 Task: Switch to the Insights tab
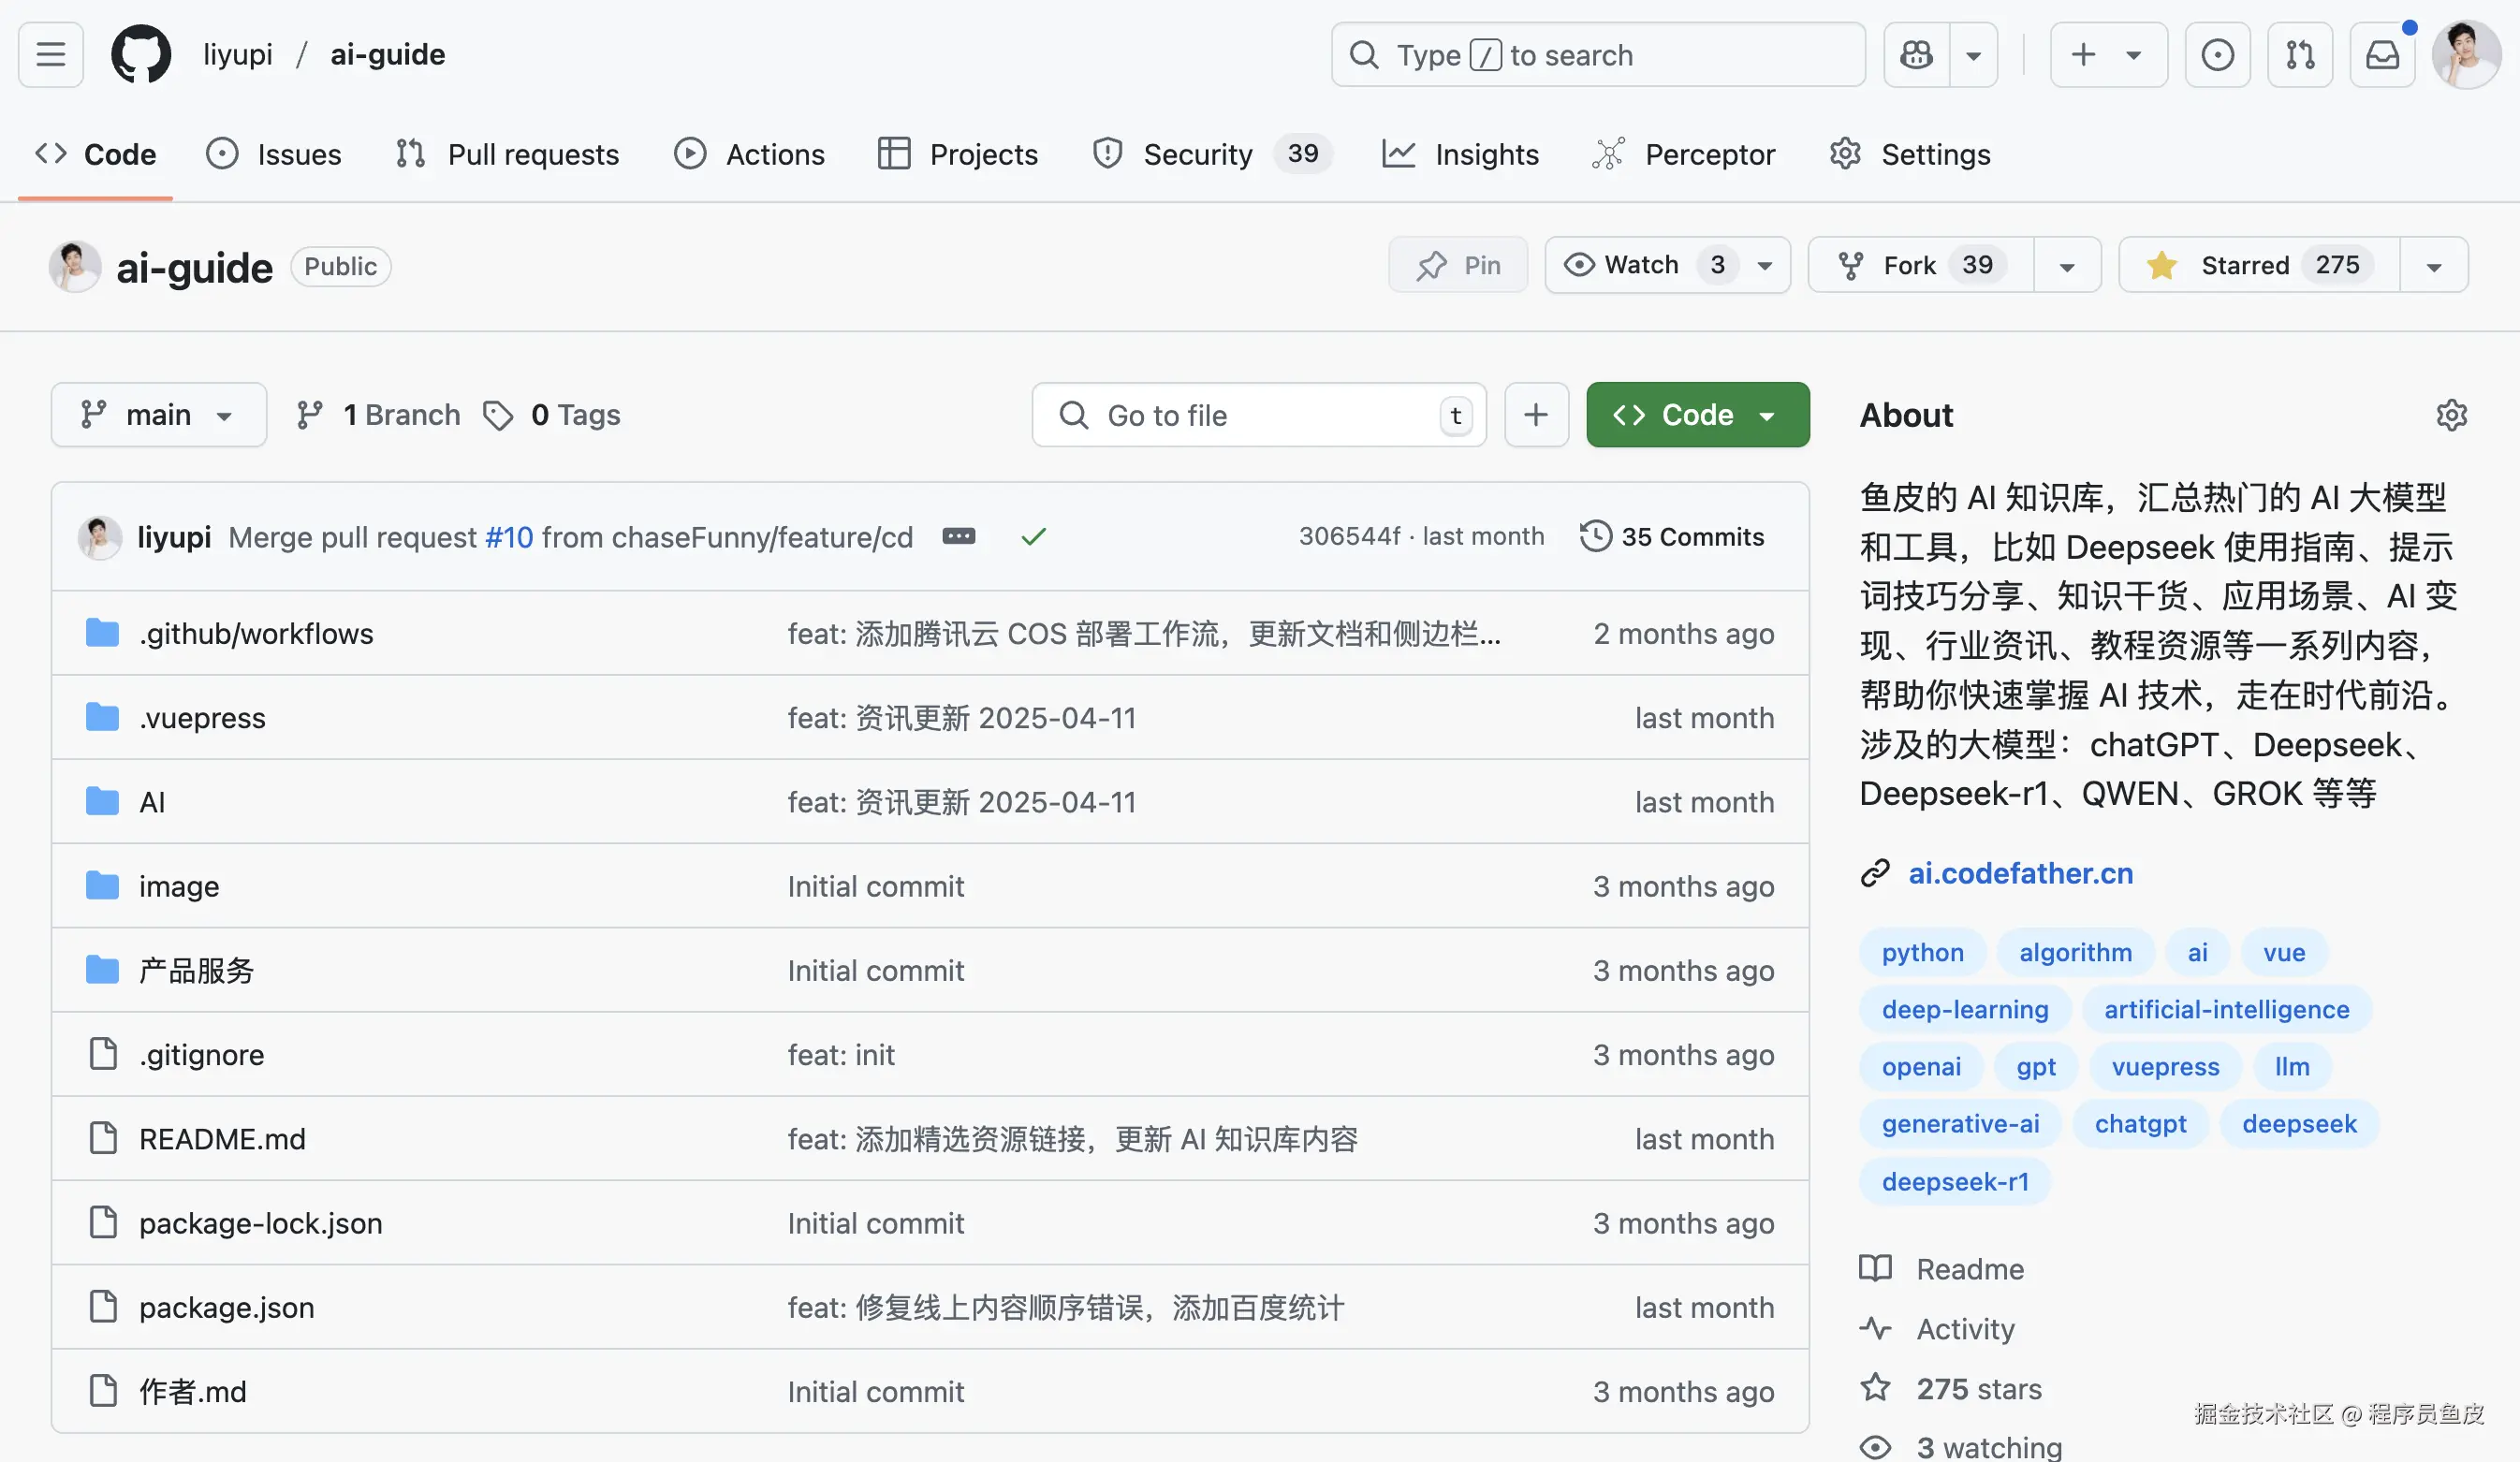[1461, 154]
